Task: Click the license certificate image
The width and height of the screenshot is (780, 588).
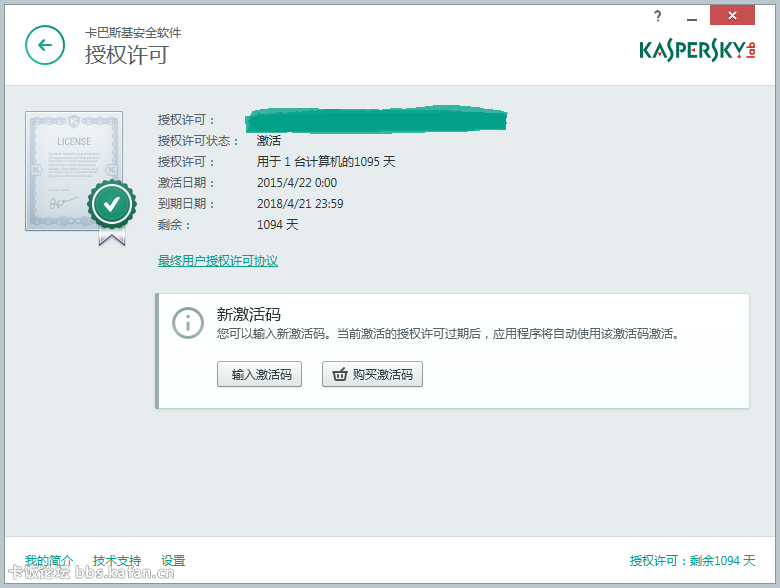Action: (74, 171)
